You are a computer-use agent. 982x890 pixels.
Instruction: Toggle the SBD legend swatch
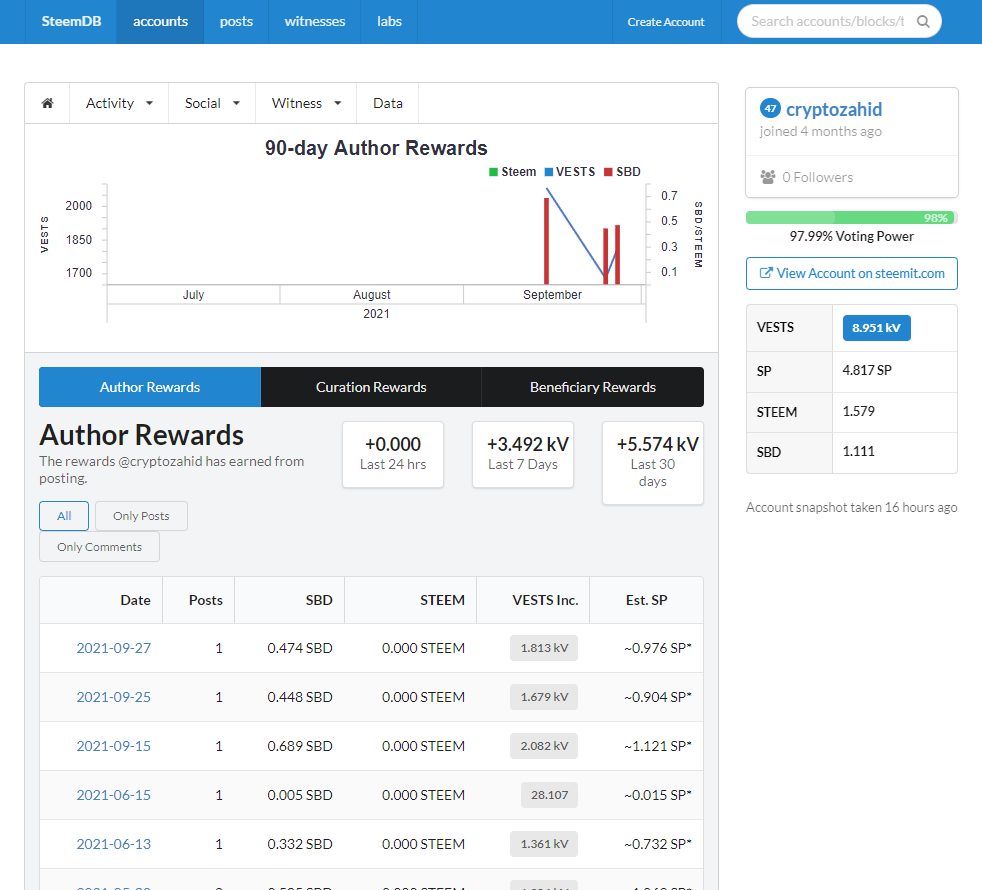(608, 172)
